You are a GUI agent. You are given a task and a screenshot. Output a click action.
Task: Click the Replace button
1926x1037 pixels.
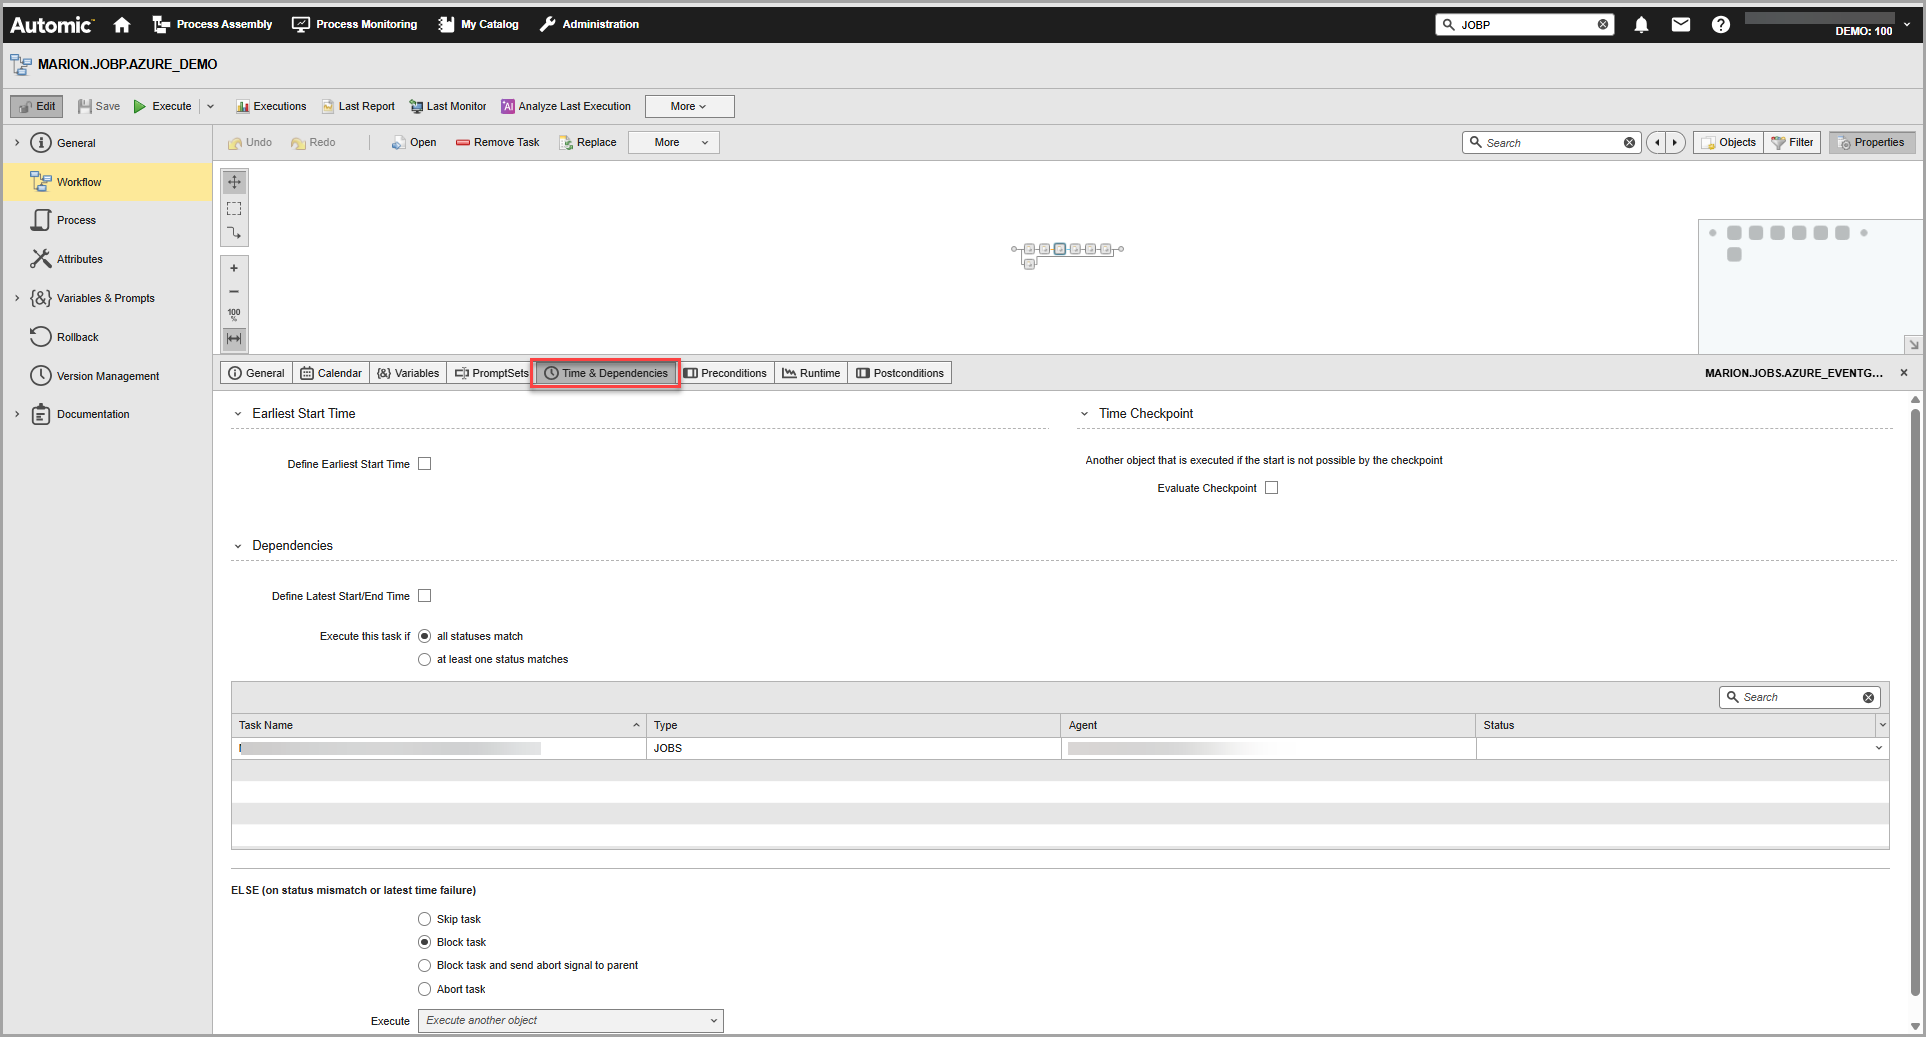click(x=587, y=143)
